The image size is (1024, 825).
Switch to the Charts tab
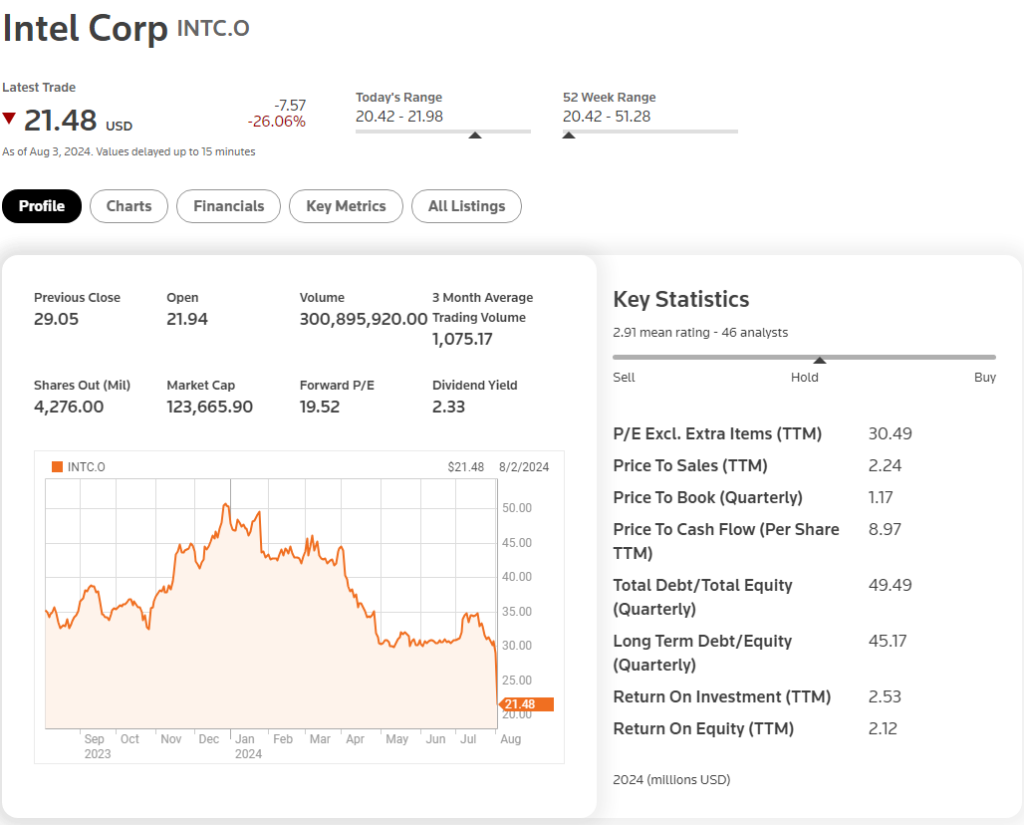(x=129, y=206)
